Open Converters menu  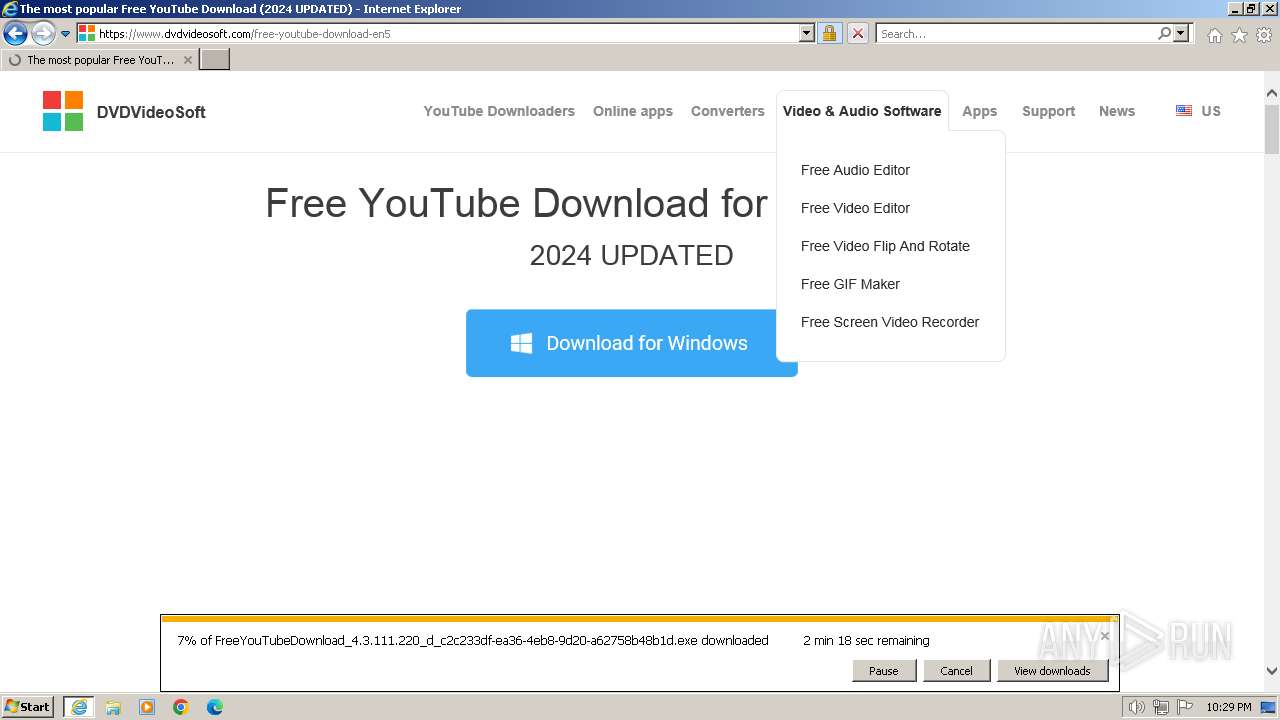[x=728, y=111]
